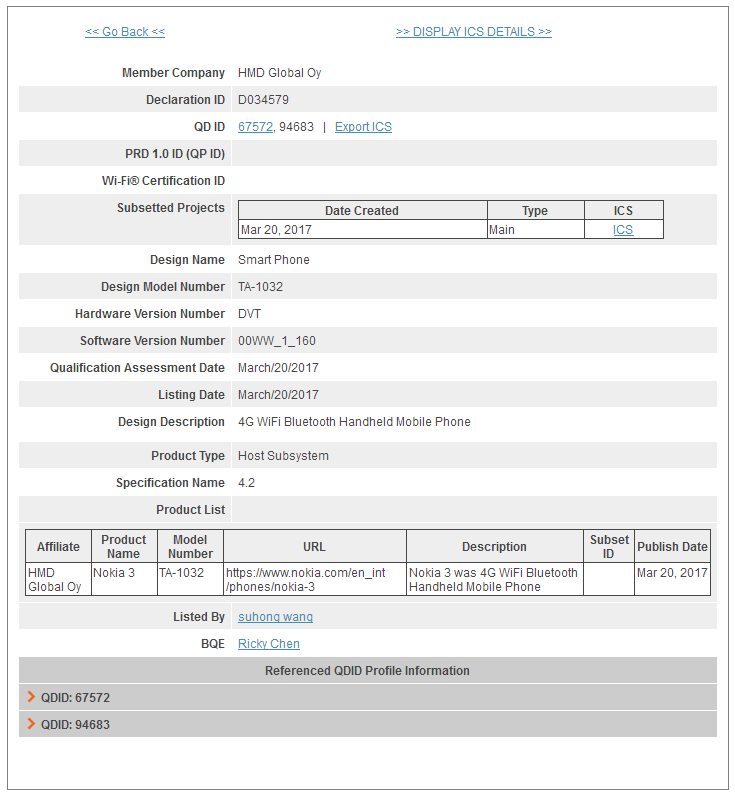Image resolution: width=735 pixels, height=795 pixels.
Task: Select Declaration ID value D034579
Action: point(263,100)
